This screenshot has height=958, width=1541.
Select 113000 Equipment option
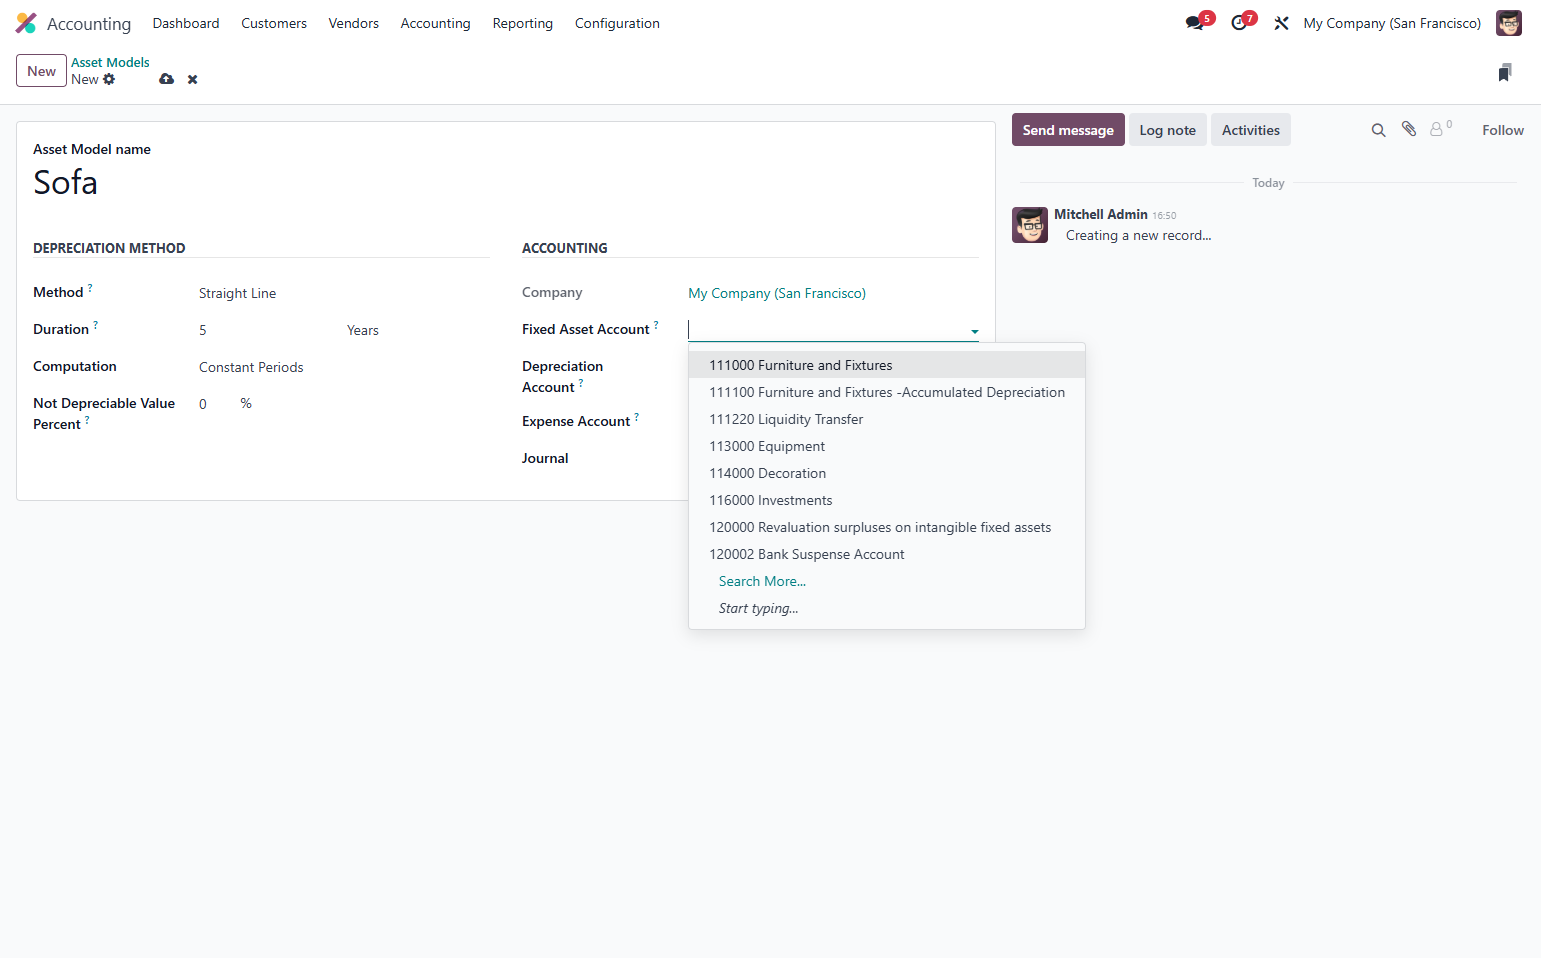coord(887,446)
